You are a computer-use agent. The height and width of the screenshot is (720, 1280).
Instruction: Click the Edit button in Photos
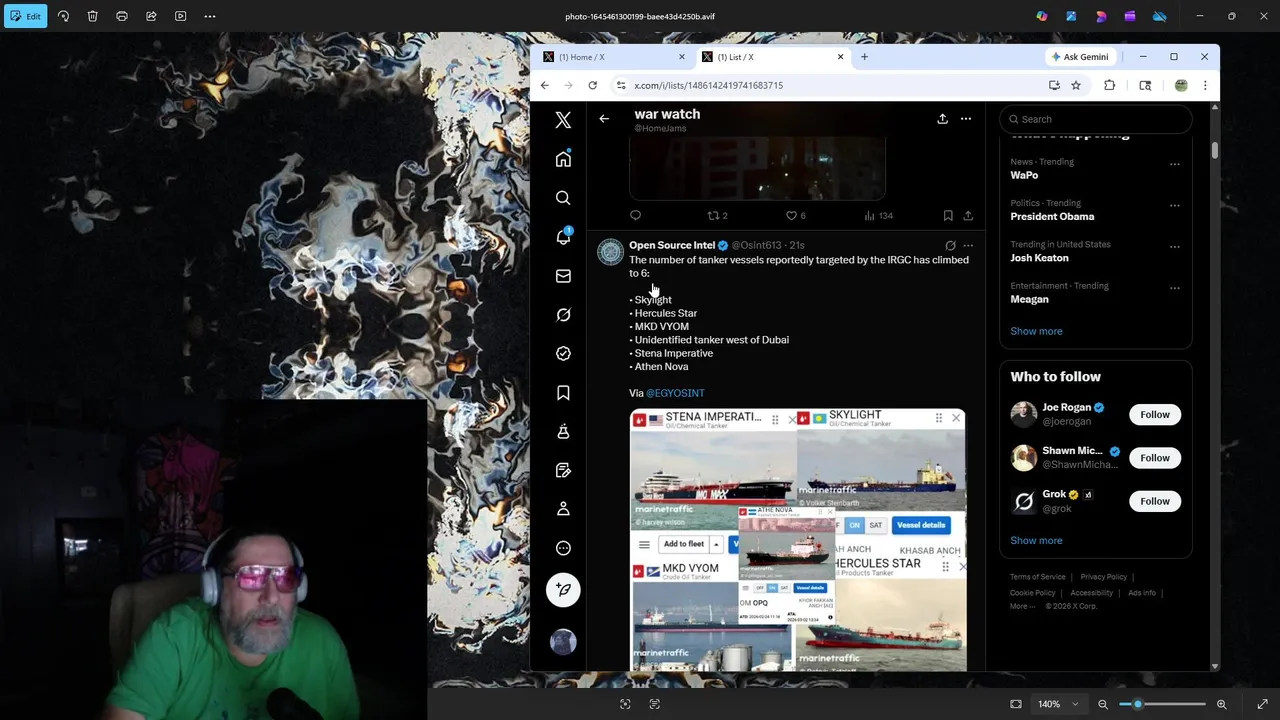pyautogui.click(x=25, y=16)
